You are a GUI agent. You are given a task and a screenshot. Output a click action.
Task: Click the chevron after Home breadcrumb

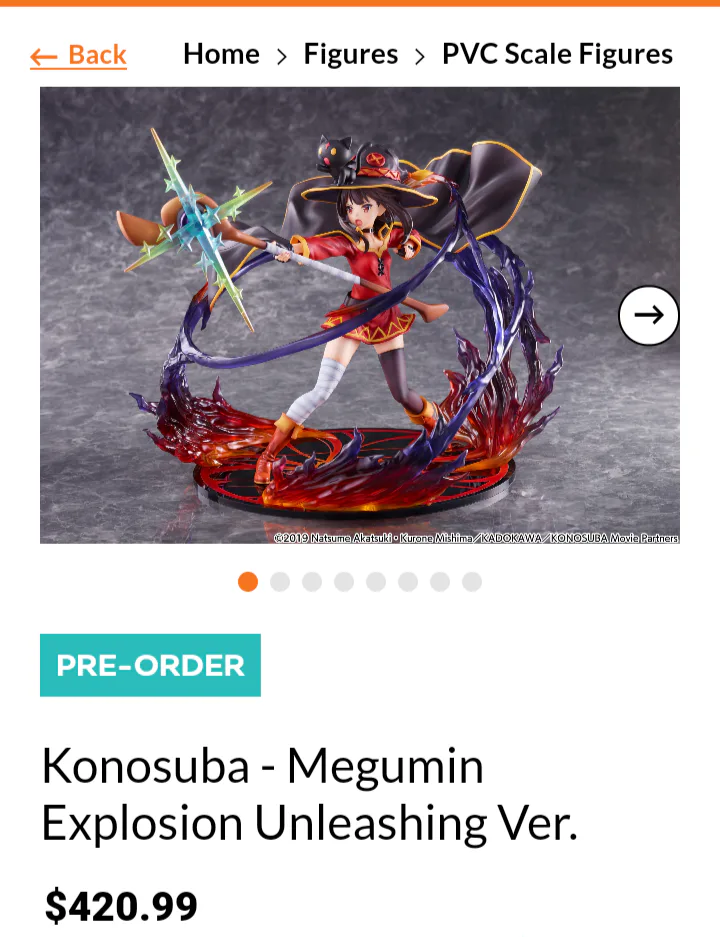(282, 57)
